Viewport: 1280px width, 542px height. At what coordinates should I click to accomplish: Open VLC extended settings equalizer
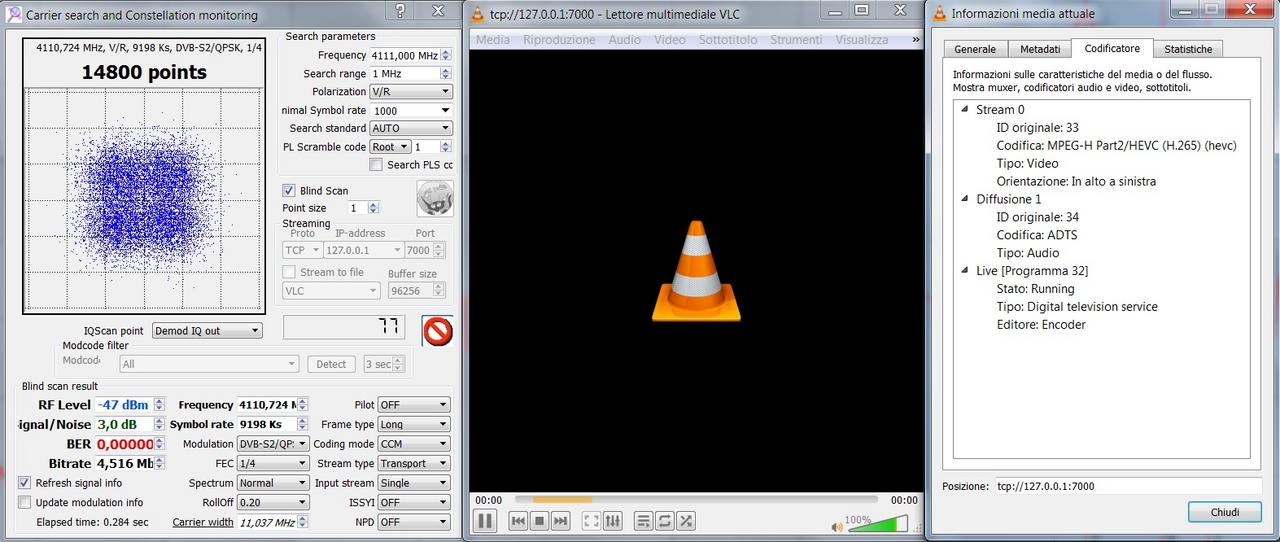[613, 521]
